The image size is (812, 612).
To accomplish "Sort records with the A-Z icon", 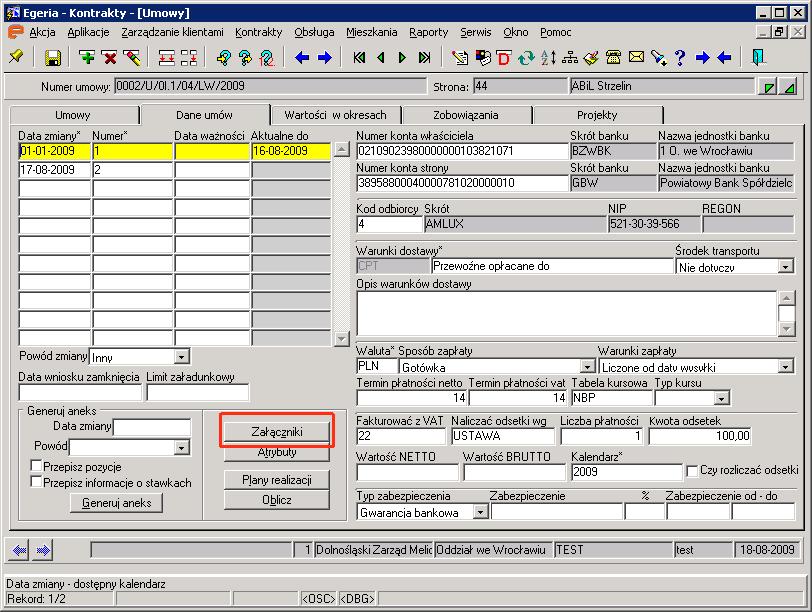I will [x=548, y=57].
